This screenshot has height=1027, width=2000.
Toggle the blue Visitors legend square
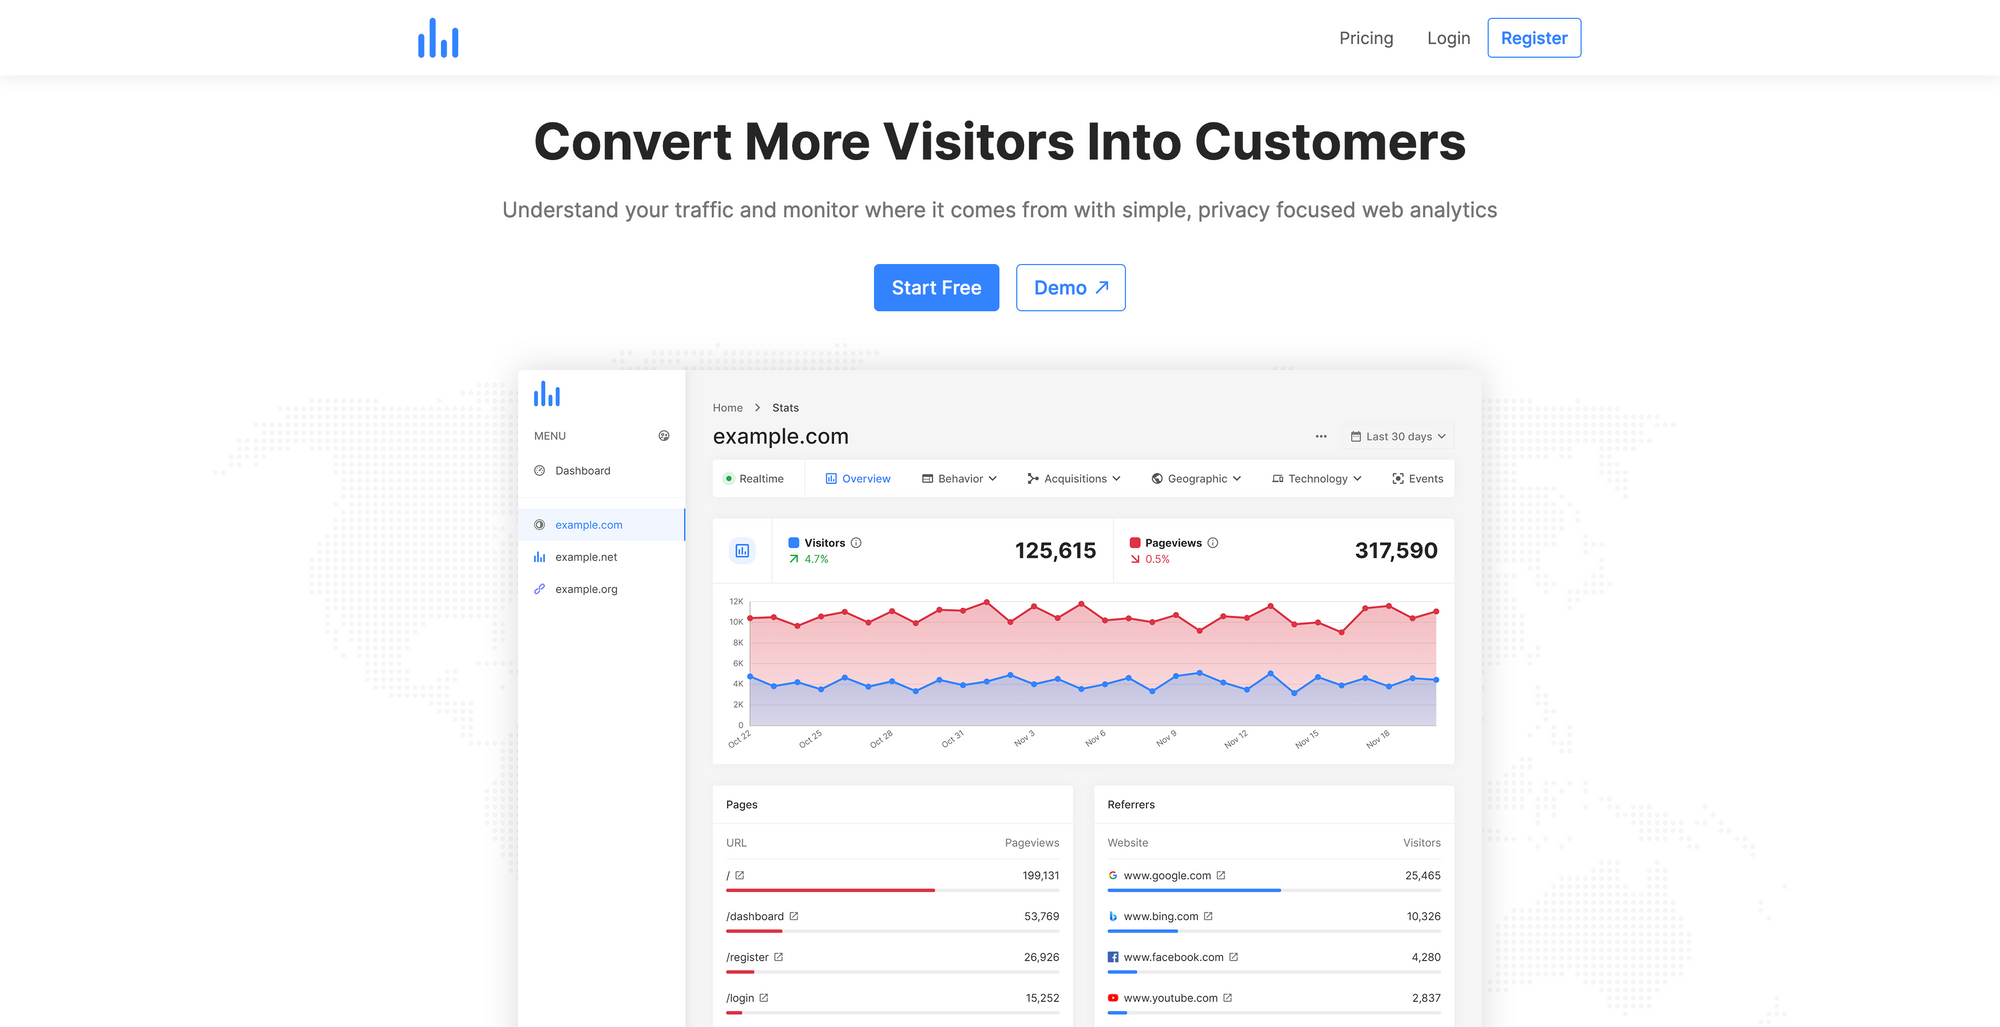point(794,543)
